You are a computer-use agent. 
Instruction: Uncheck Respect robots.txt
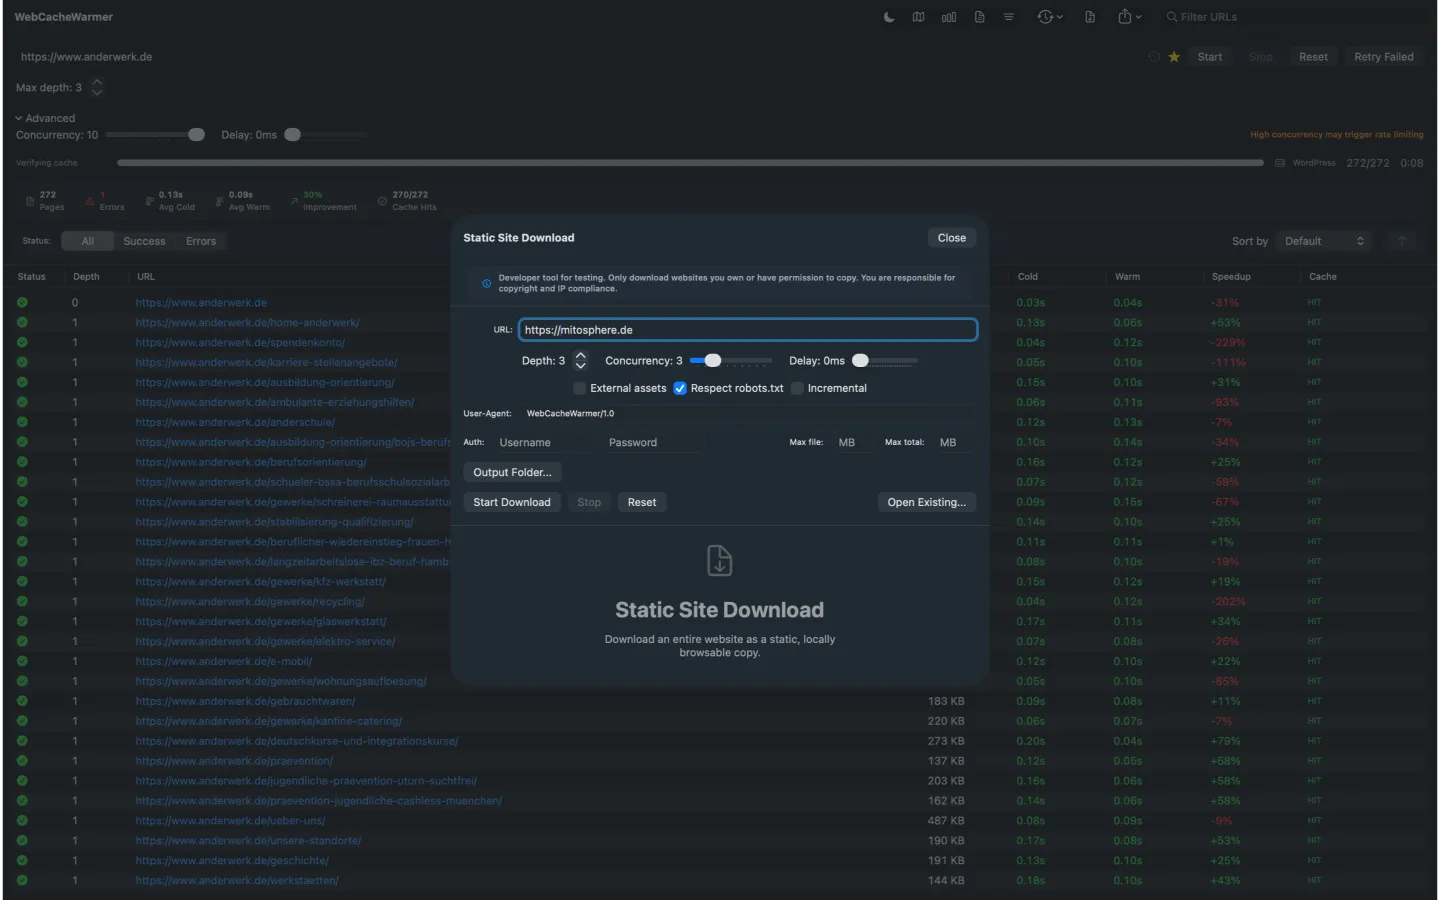[x=680, y=388]
